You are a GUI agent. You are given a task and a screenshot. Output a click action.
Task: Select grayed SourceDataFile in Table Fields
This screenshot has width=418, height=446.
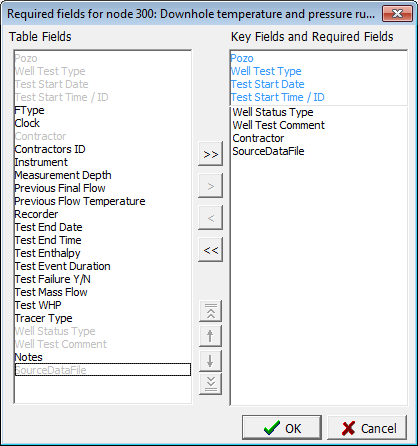pos(103,370)
